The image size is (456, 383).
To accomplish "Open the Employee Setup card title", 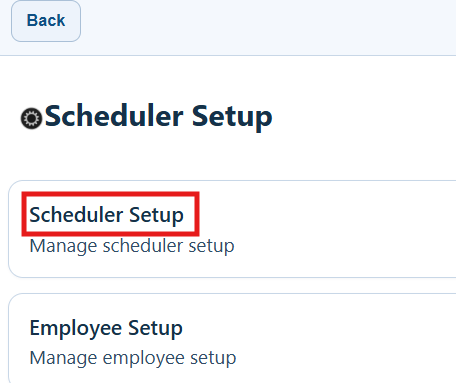I will (106, 328).
